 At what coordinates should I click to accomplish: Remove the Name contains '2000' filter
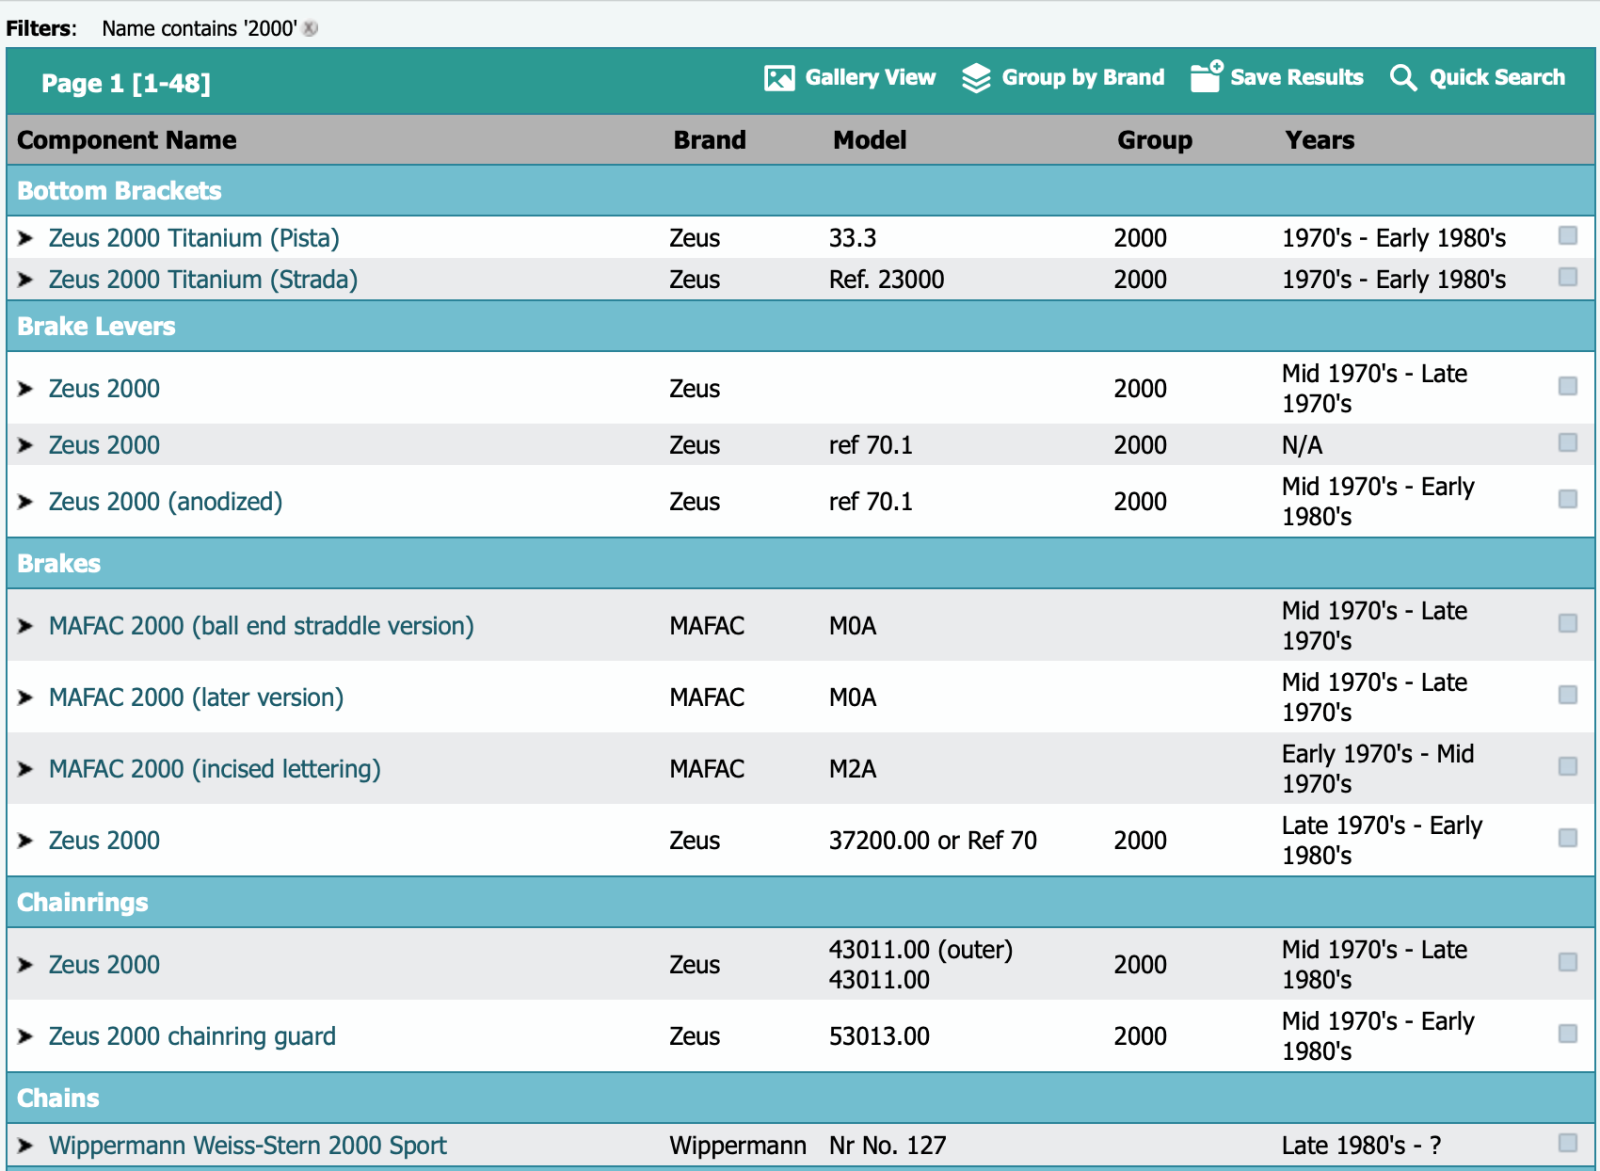click(311, 29)
